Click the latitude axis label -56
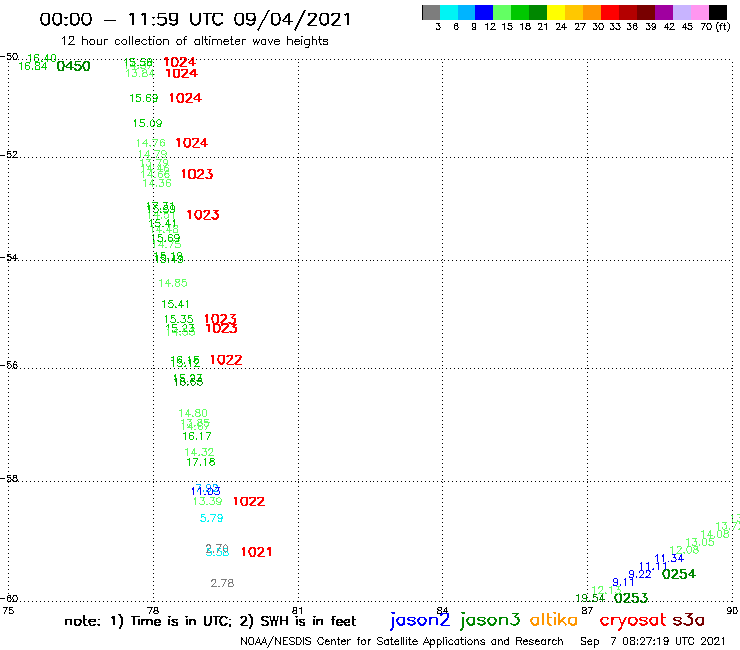The width and height of the screenshot is (740, 650). 9,365
